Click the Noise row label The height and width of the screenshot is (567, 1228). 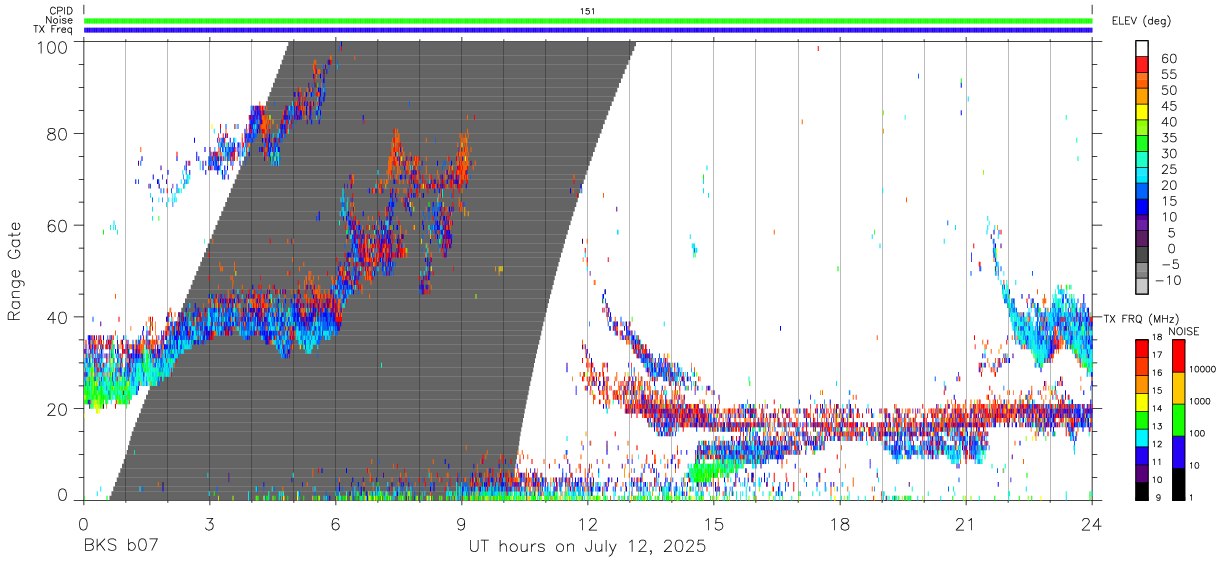click(61, 20)
